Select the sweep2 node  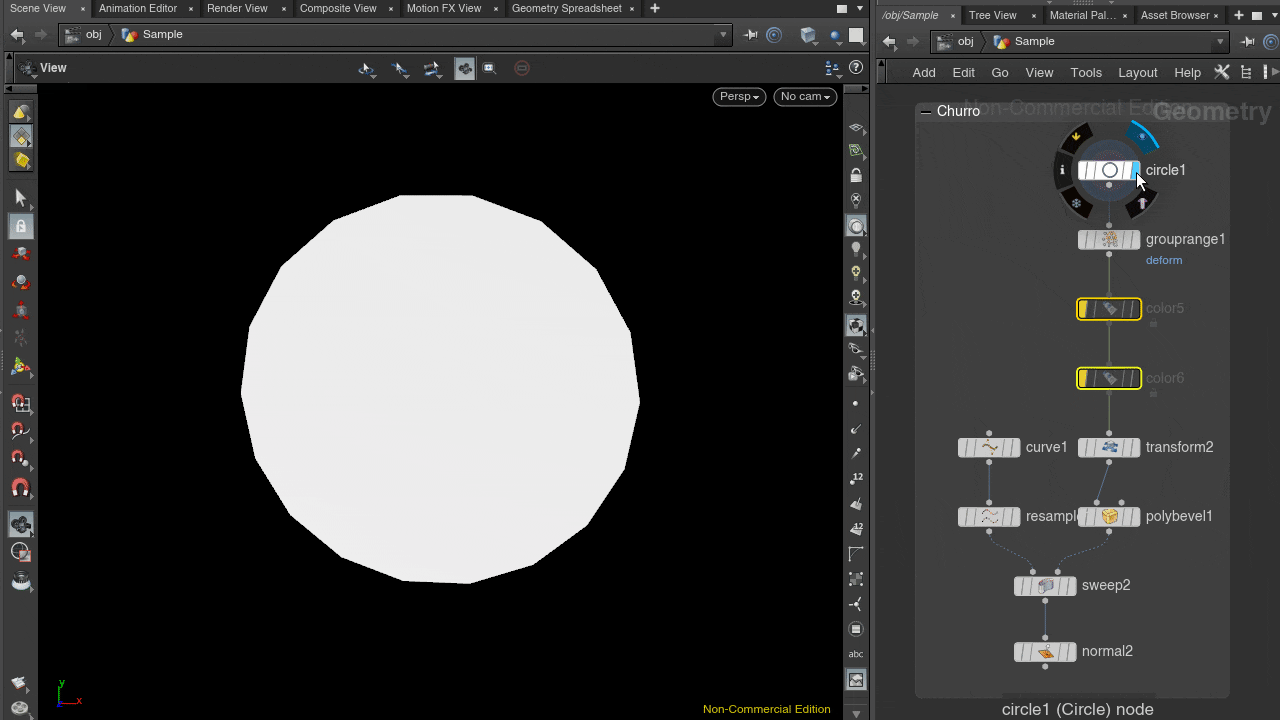pyautogui.click(x=1045, y=586)
